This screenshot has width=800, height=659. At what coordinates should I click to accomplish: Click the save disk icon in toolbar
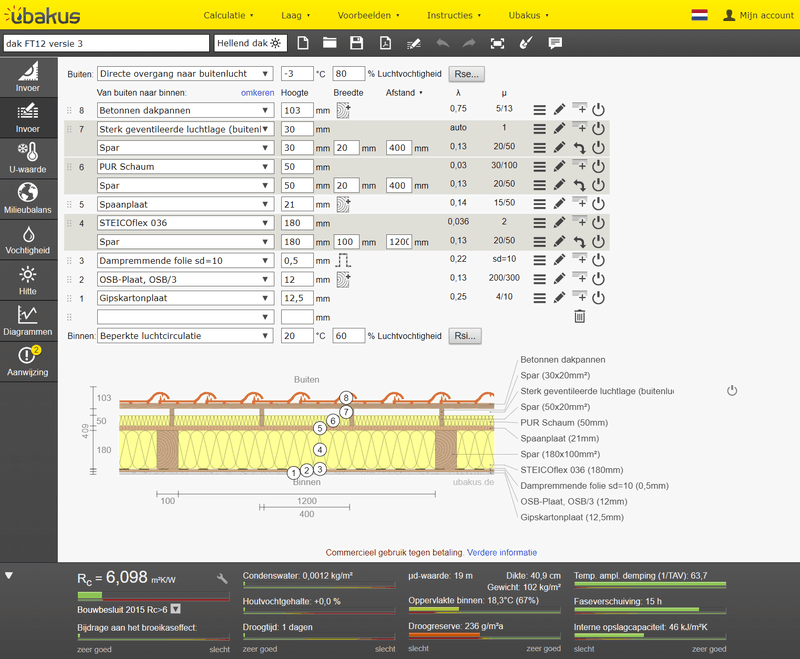[x=356, y=43]
